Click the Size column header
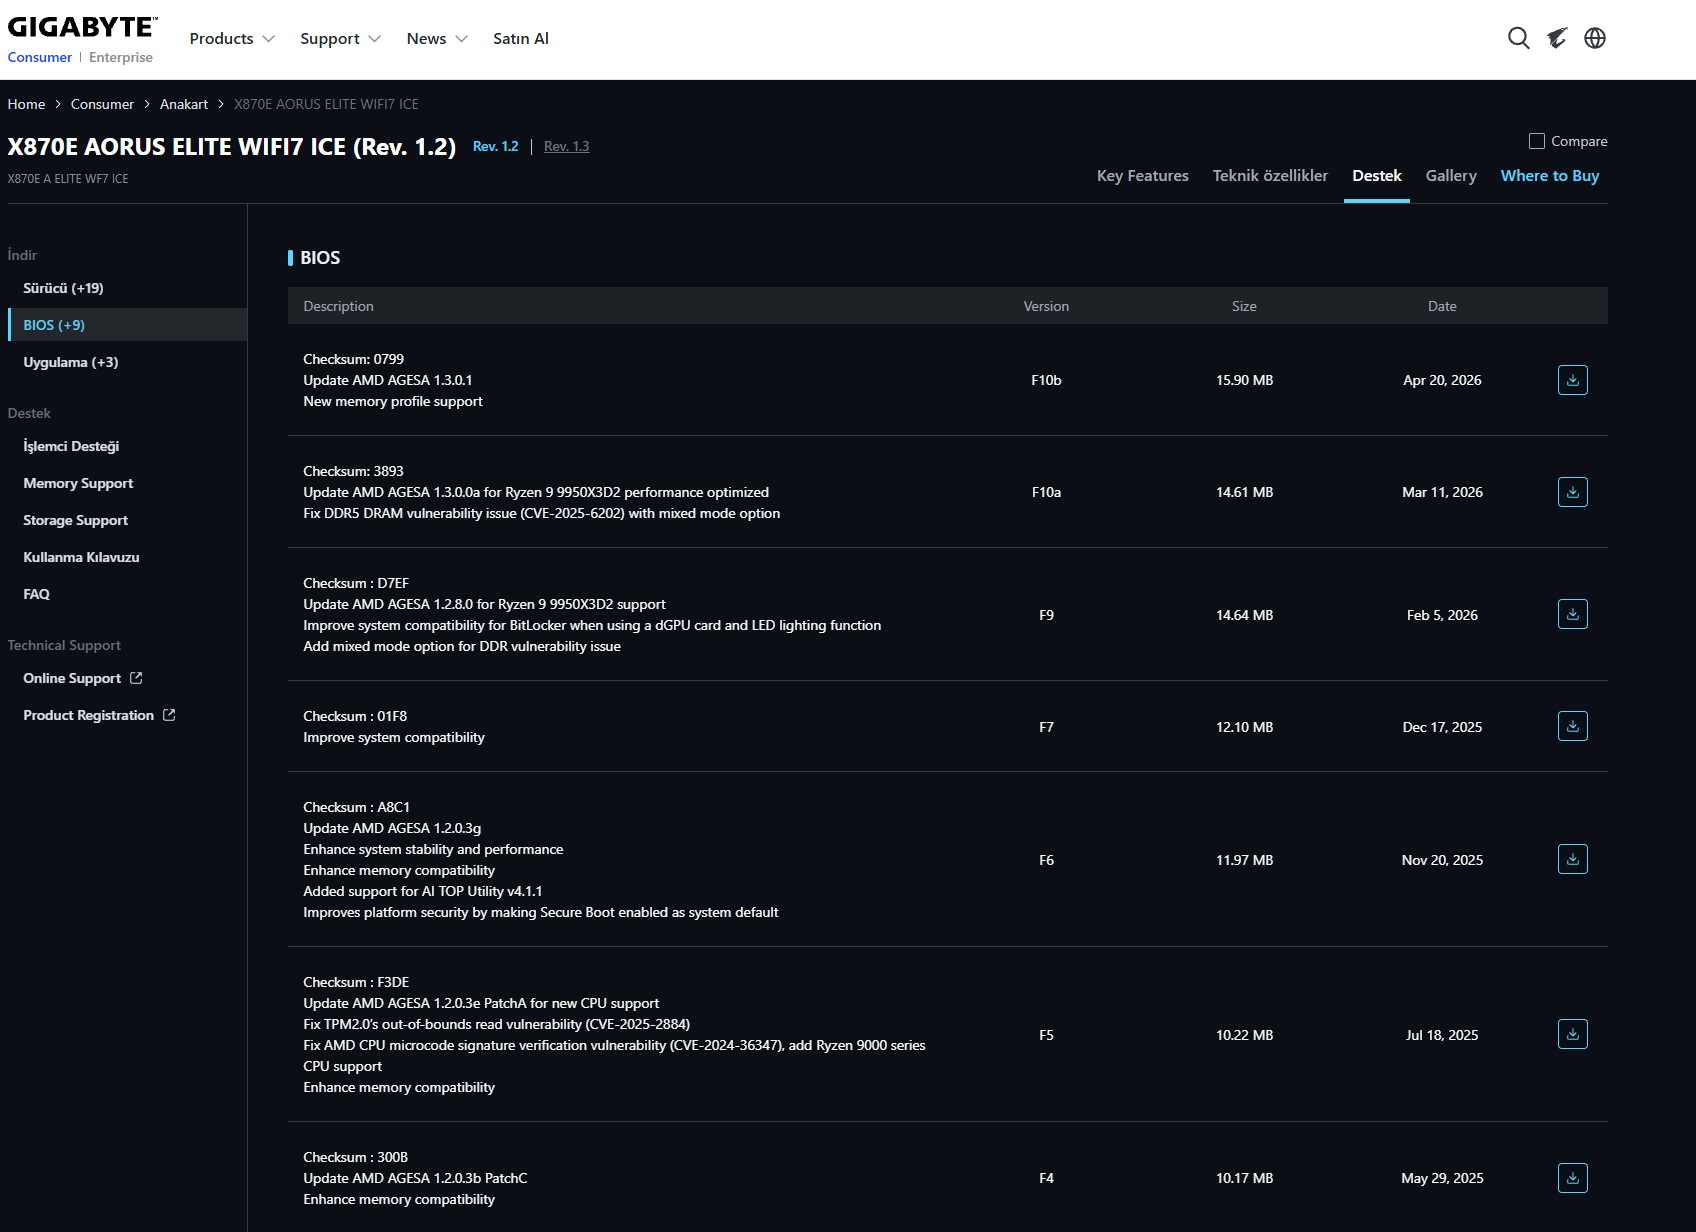1696x1232 pixels. 1244,306
